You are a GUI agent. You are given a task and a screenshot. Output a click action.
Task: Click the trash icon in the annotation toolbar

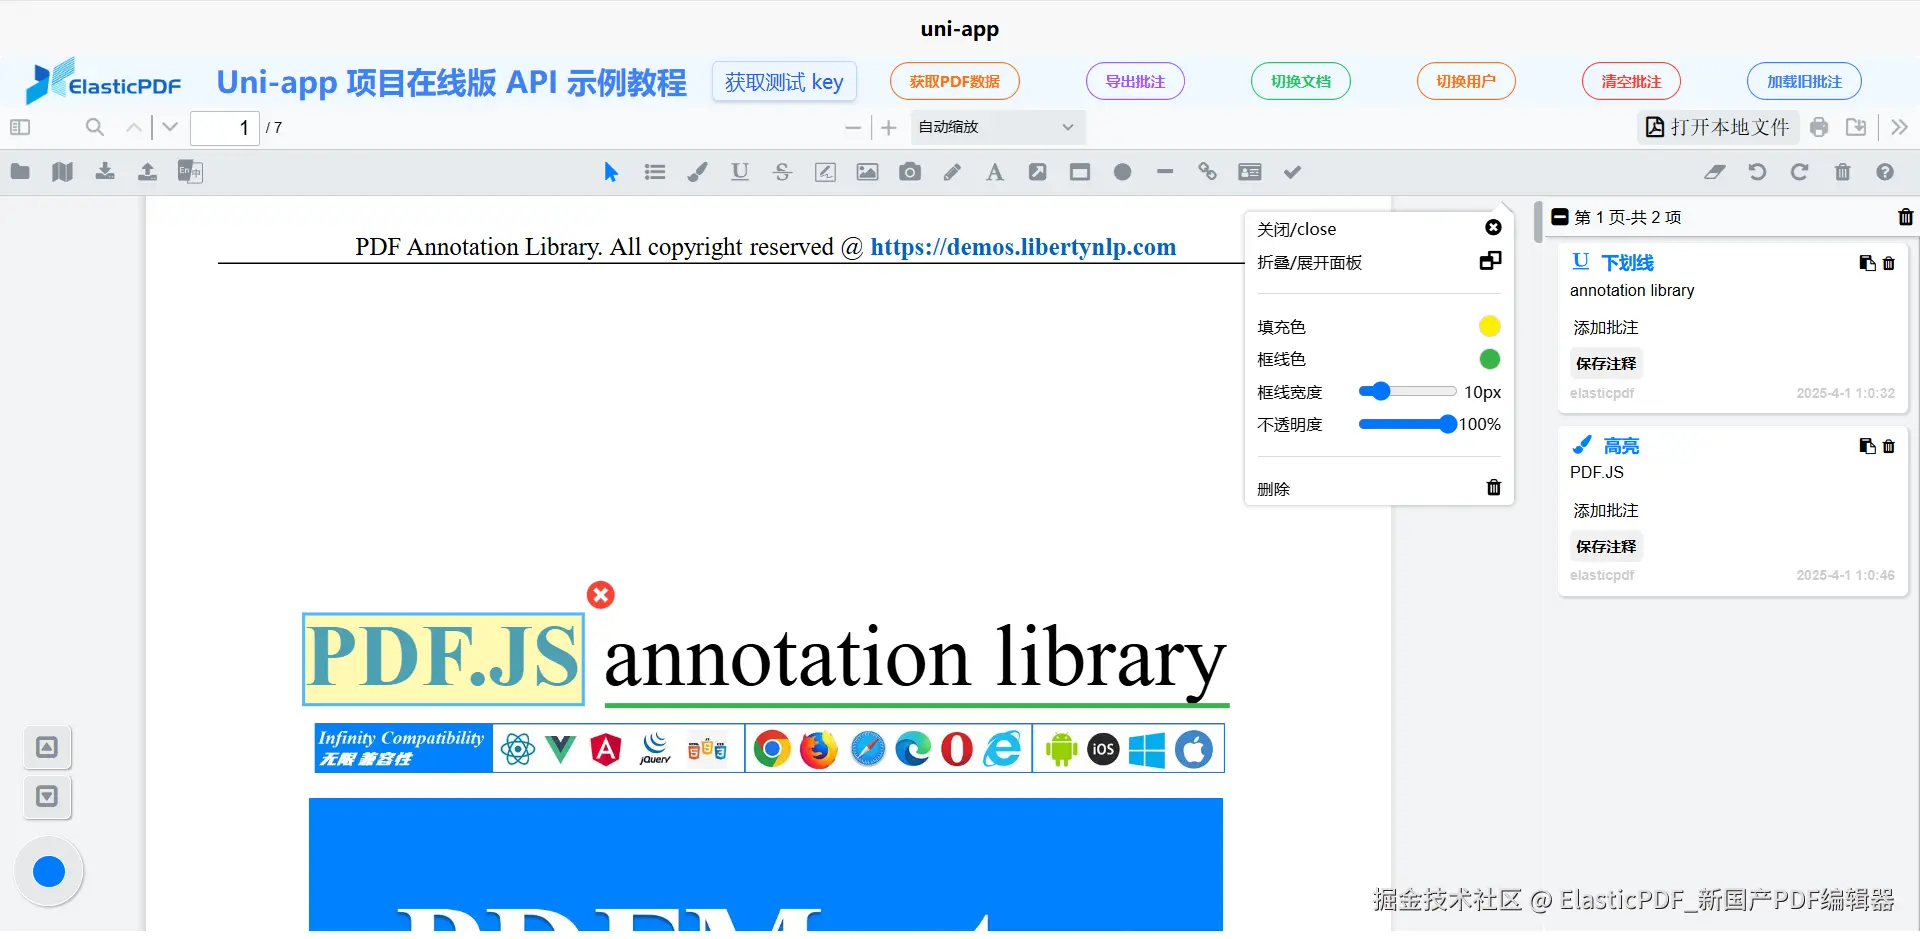coord(1842,172)
